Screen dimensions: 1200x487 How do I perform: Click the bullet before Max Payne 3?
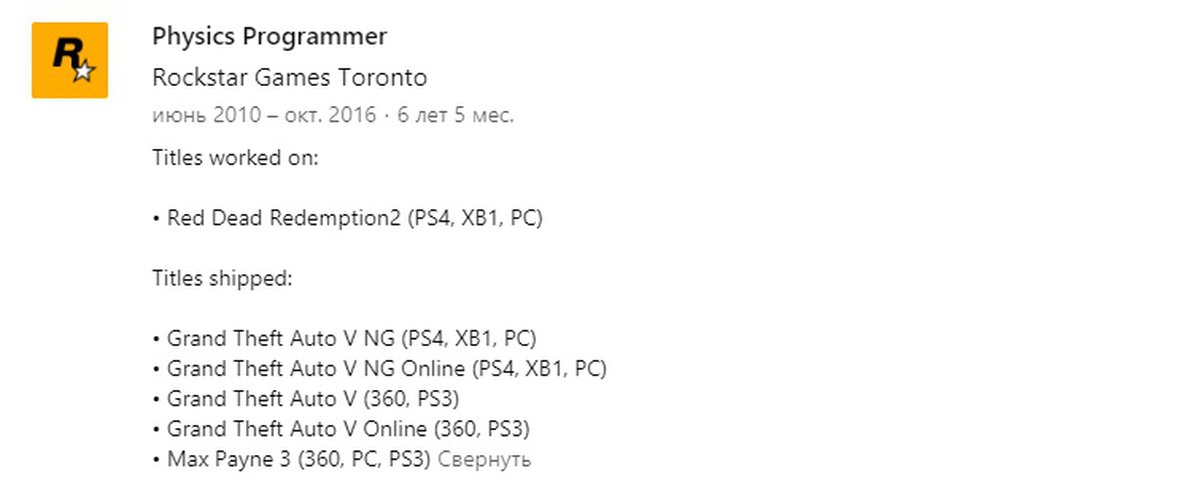point(157,460)
